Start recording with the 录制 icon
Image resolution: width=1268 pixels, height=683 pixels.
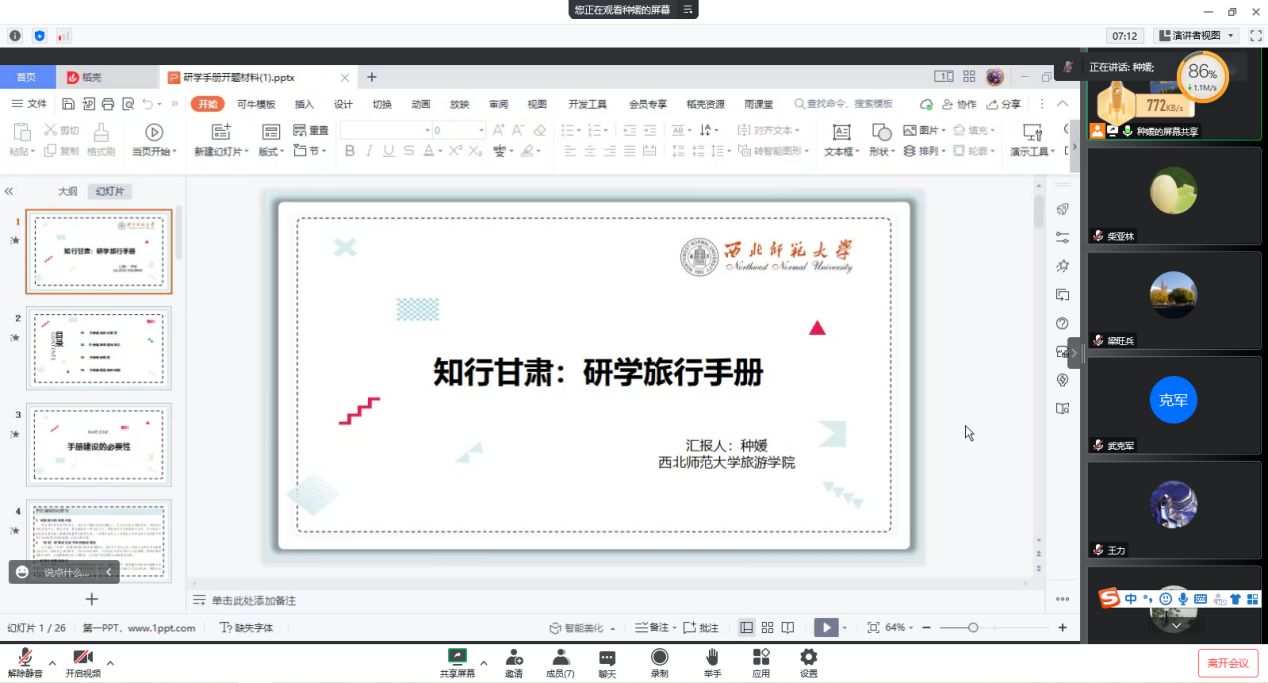[659, 657]
